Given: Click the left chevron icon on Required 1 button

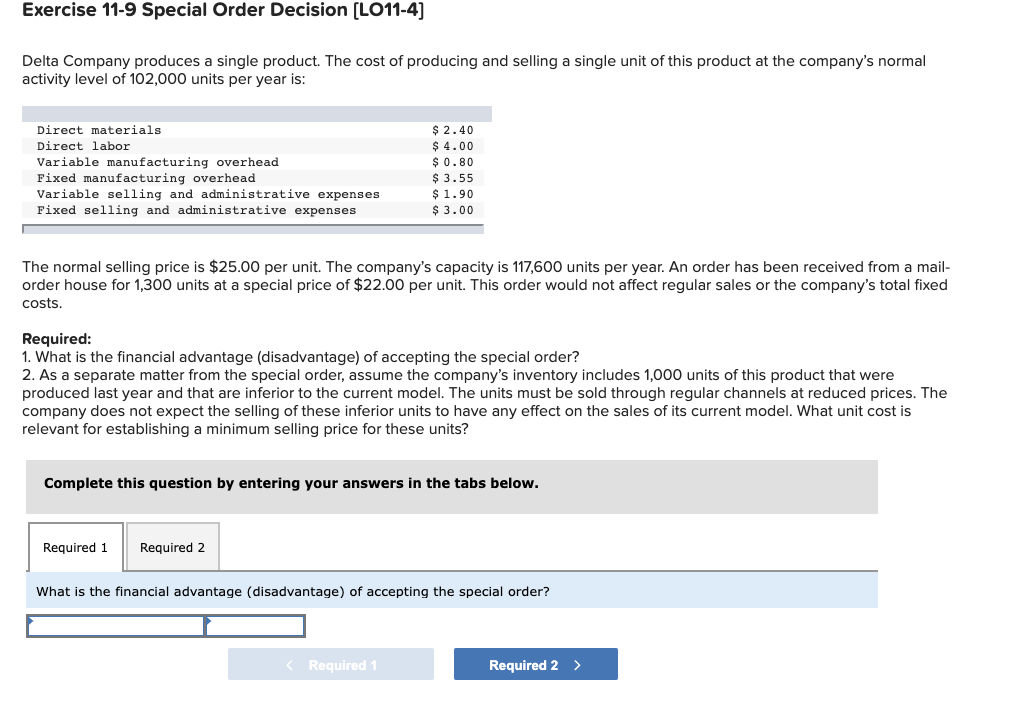Looking at the screenshot, I should tap(288, 663).
